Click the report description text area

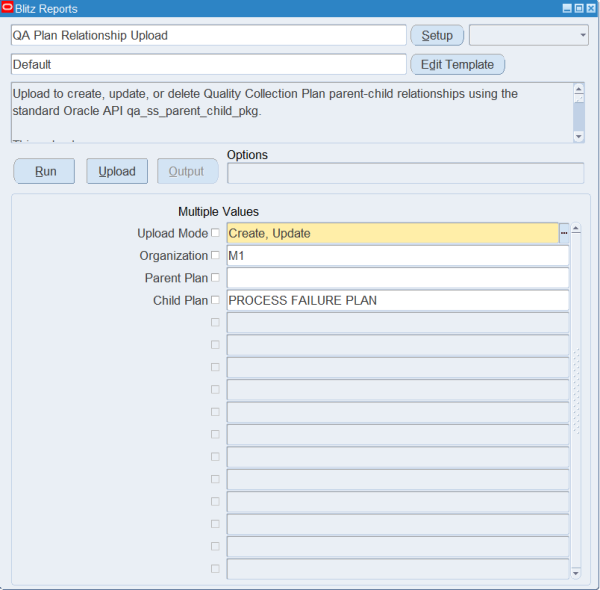pyautogui.click(x=292, y=113)
